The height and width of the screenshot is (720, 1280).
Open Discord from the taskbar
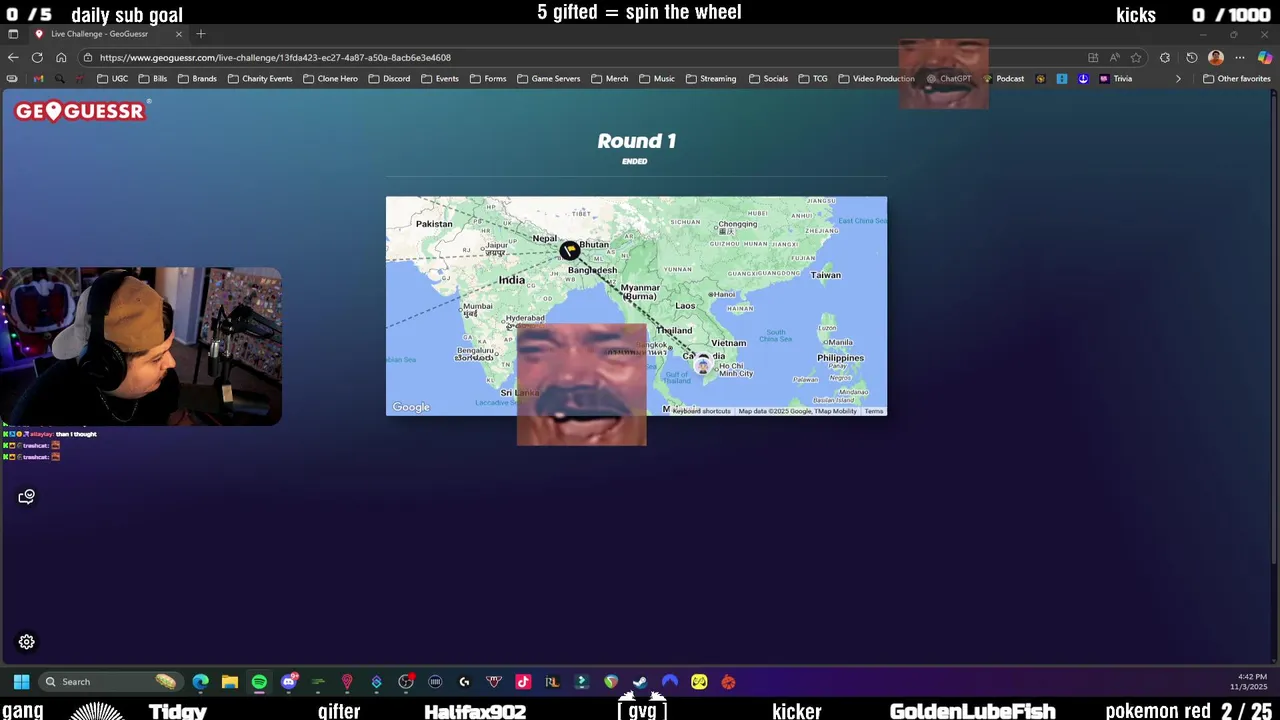click(x=289, y=682)
